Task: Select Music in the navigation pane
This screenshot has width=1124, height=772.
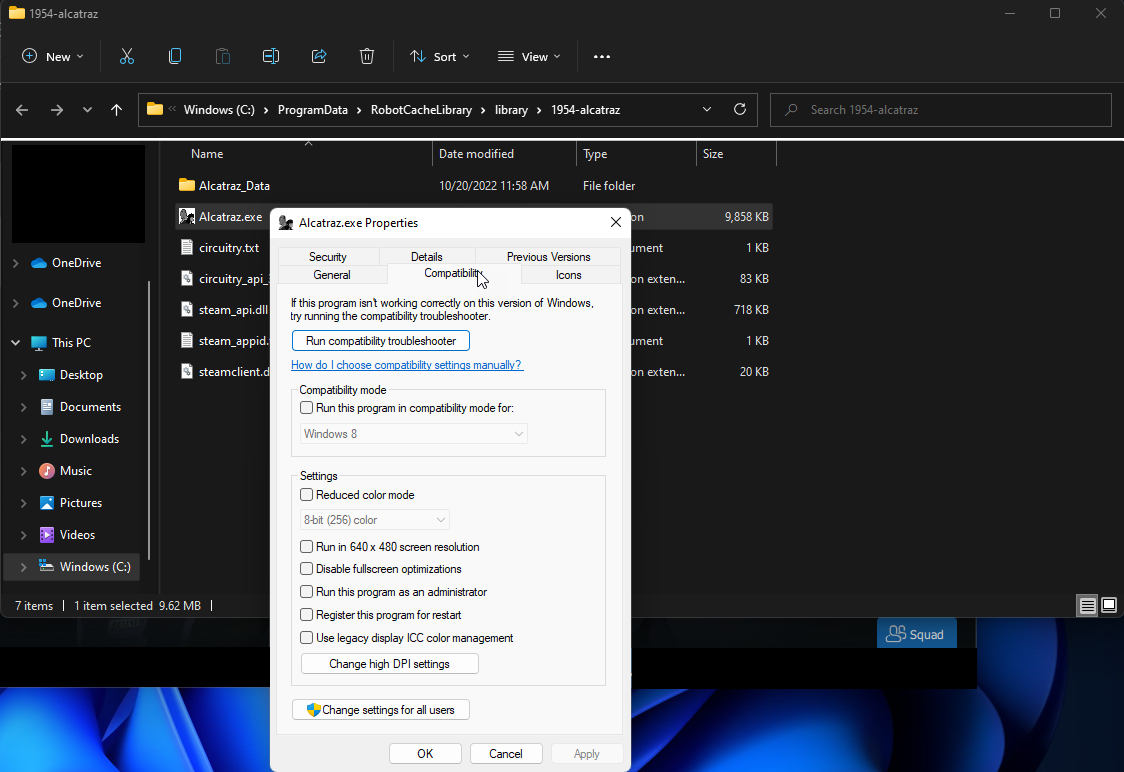Action: [x=76, y=471]
